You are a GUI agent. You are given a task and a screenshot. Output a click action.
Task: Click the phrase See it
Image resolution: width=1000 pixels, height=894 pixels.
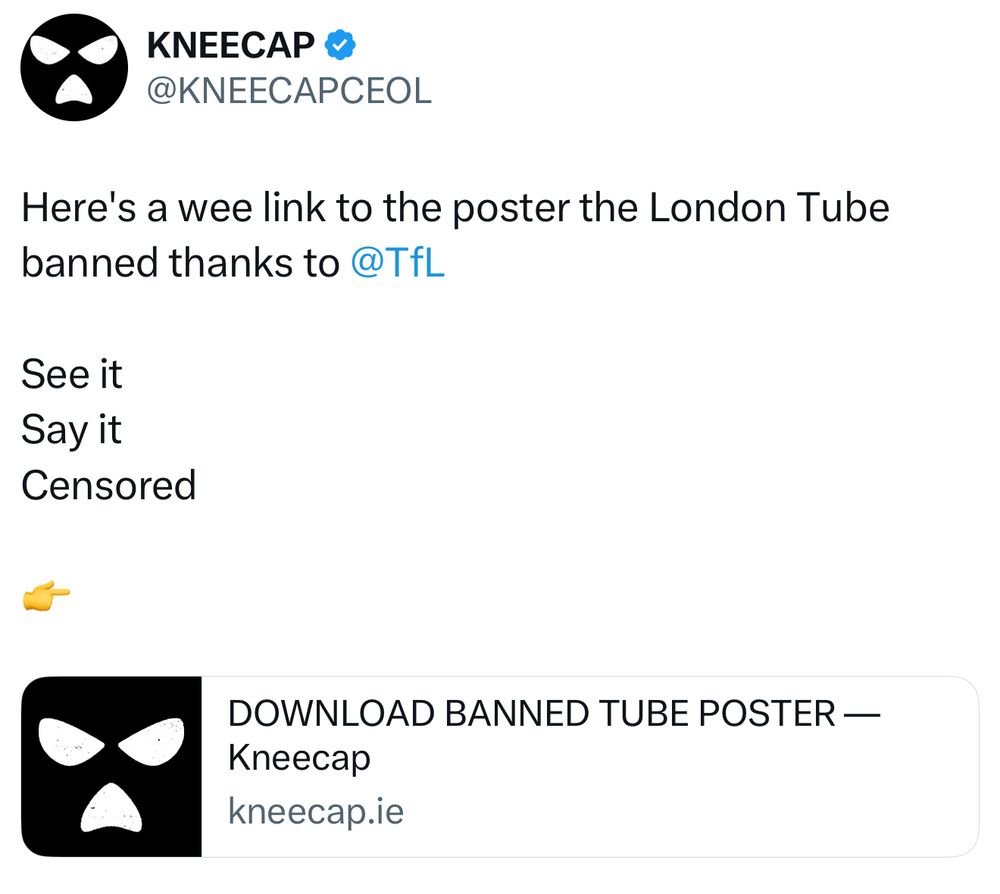tap(71, 375)
